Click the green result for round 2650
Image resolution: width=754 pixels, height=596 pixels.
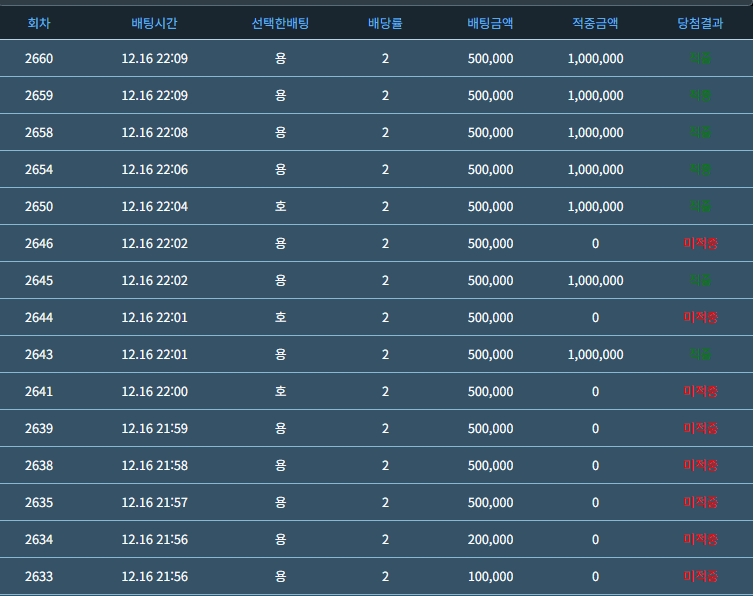pyautogui.click(x=701, y=207)
